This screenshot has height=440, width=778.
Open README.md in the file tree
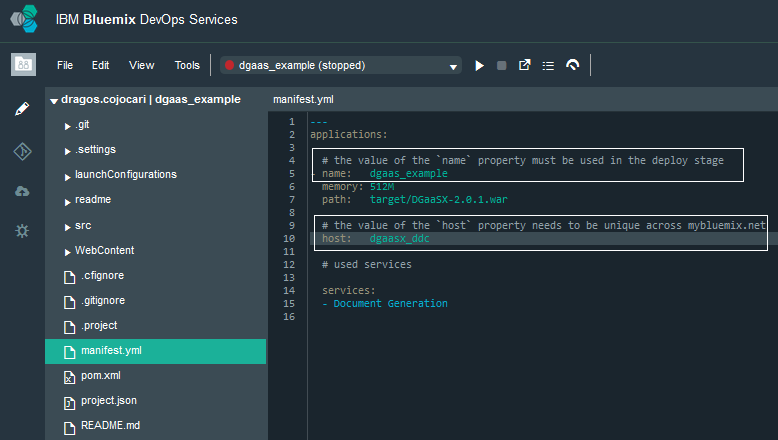click(x=111, y=425)
